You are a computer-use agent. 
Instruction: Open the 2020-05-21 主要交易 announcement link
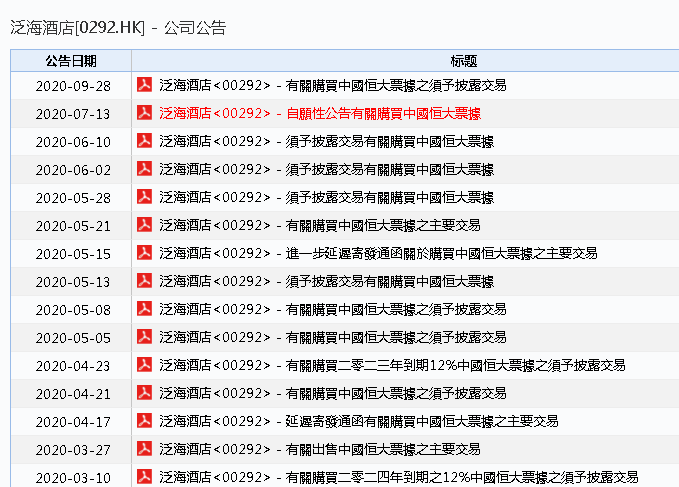coord(320,226)
